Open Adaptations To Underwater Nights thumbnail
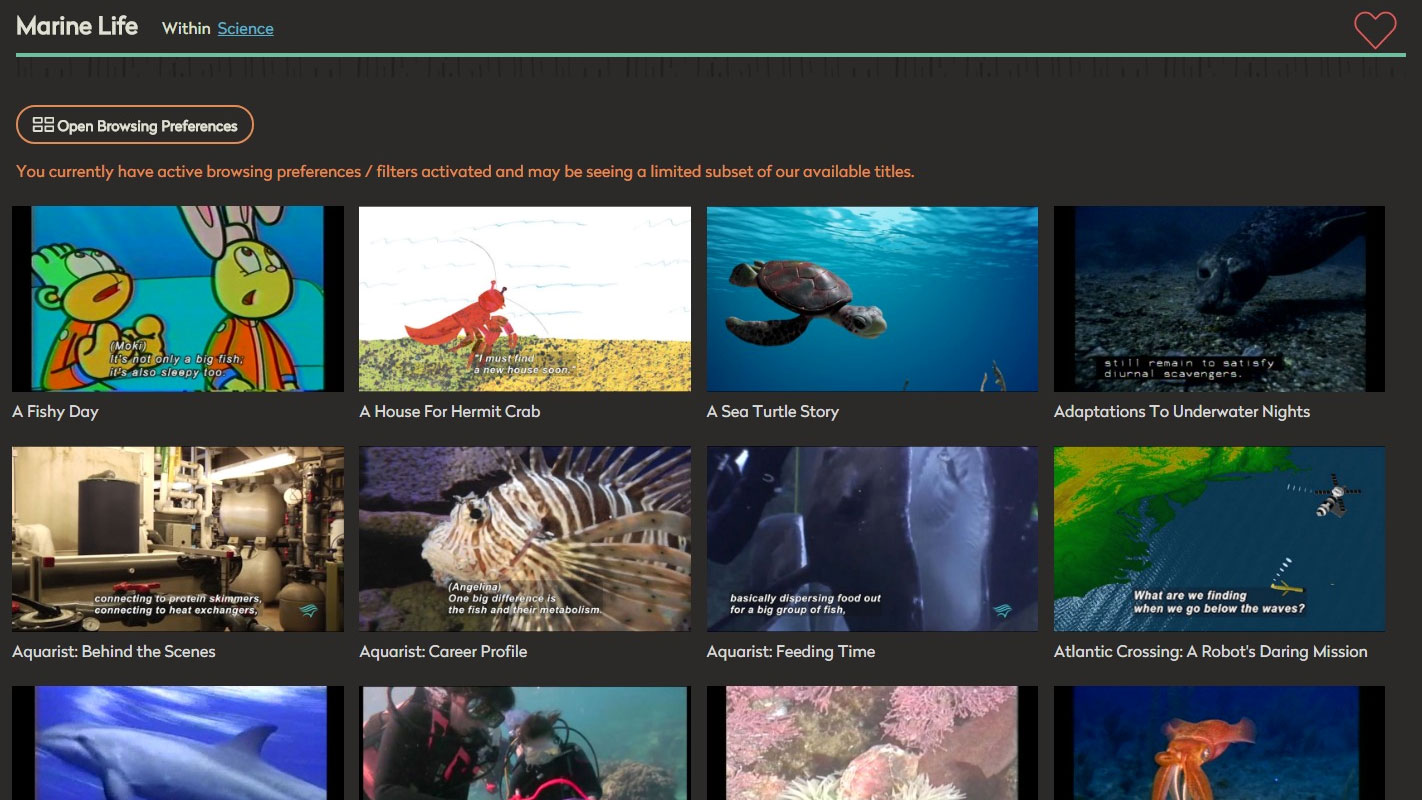This screenshot has width=1422, height=800. pos(1220,299)
